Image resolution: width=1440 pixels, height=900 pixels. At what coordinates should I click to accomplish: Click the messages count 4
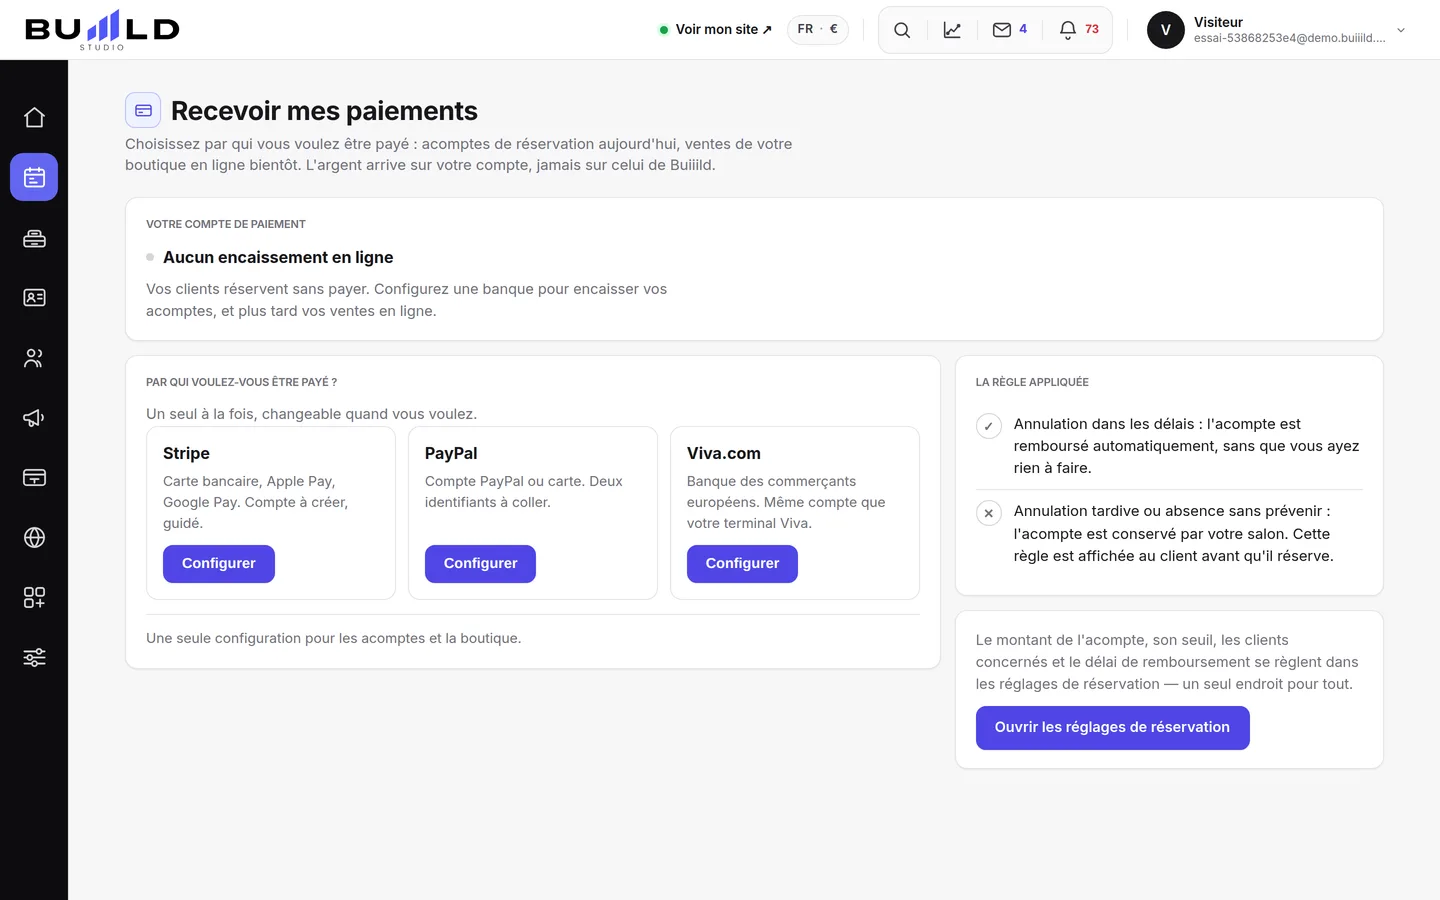coord(1023,29)
